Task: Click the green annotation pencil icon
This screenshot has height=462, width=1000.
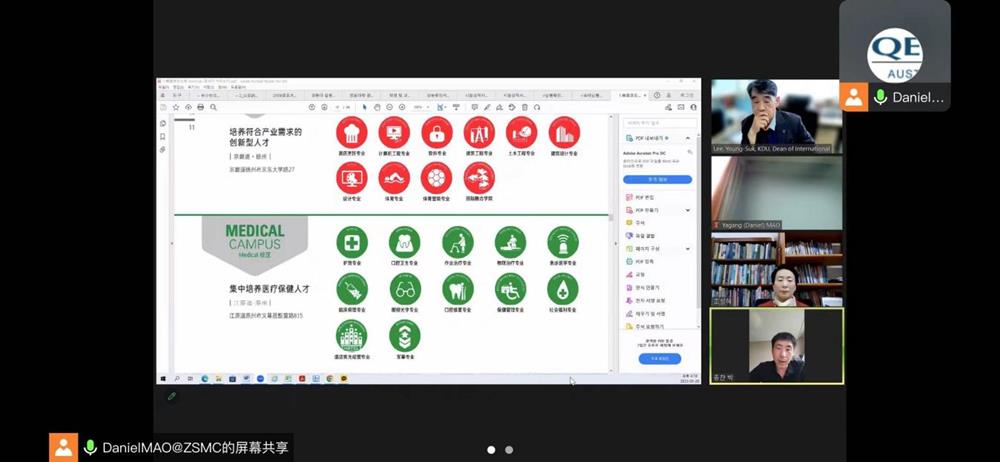Action: [172, 396]
